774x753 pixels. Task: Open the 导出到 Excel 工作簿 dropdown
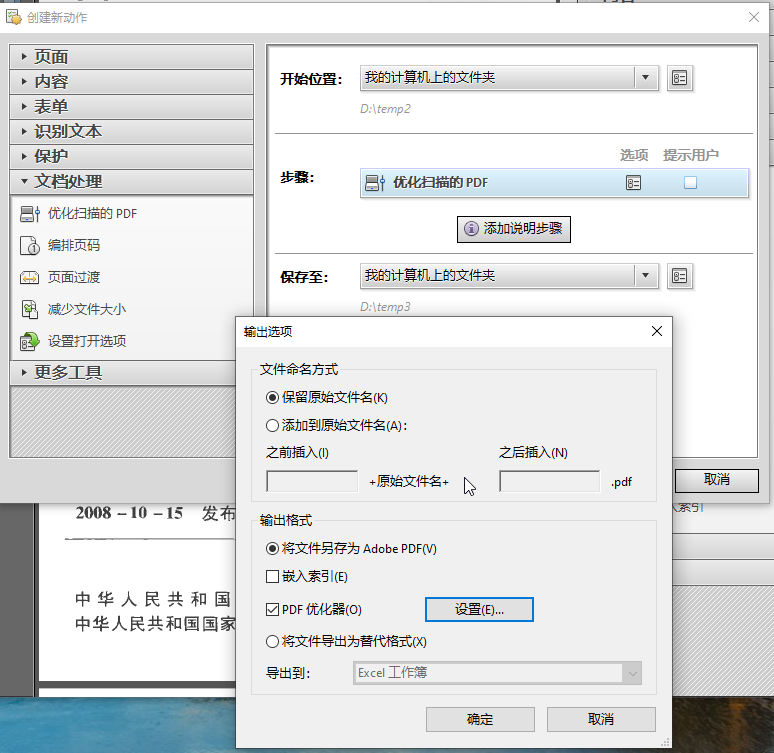(497, 673)
